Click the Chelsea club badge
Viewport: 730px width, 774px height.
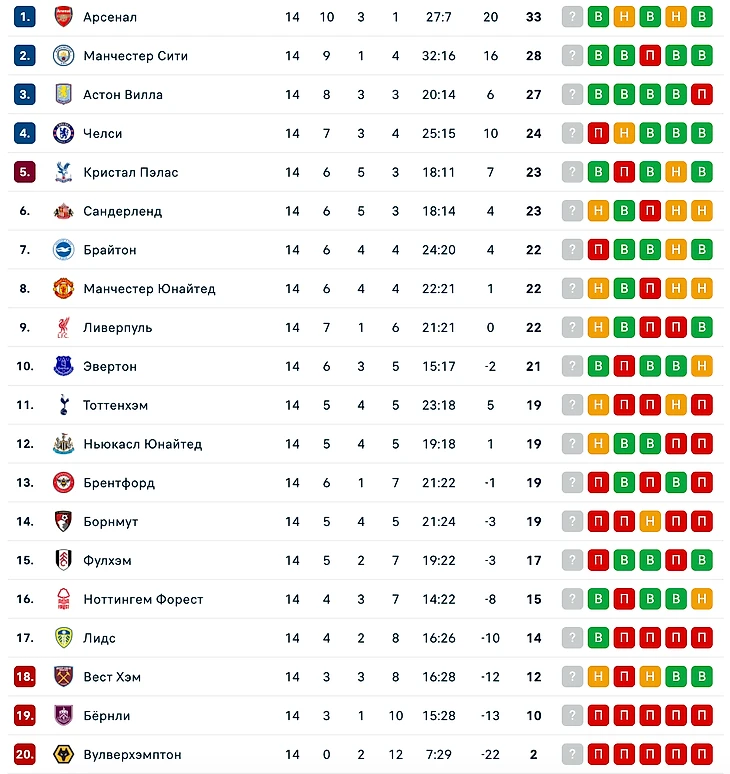click(x=63, y=133)
